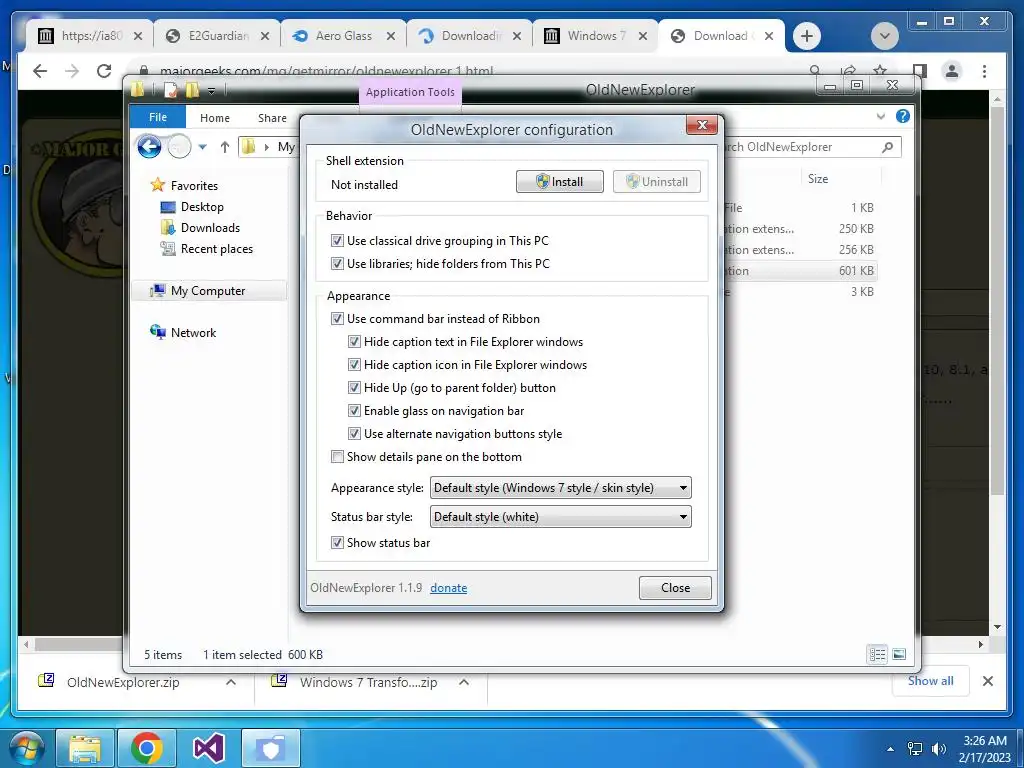
Task: Open the Application Tools contextual tab
Action: pyautogui.click(x=410, y=92)
